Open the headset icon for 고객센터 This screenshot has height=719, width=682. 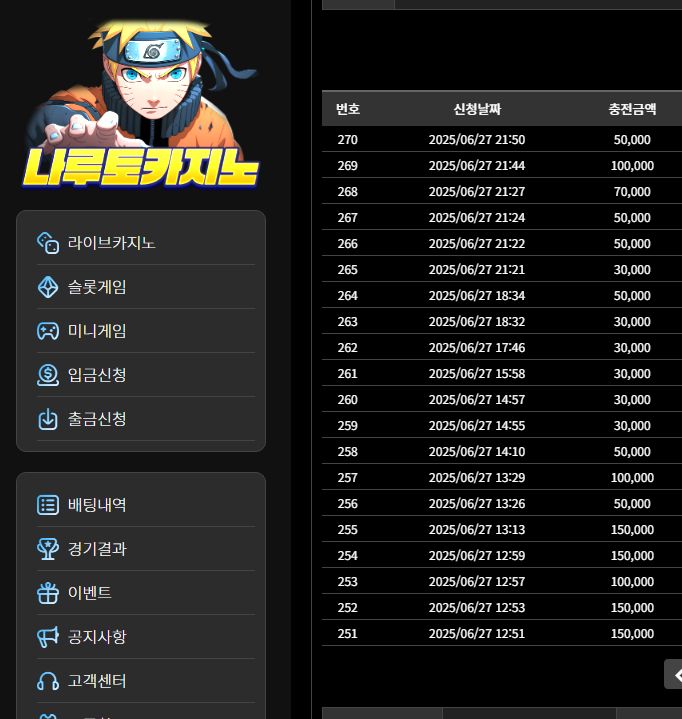coord(48,681)
